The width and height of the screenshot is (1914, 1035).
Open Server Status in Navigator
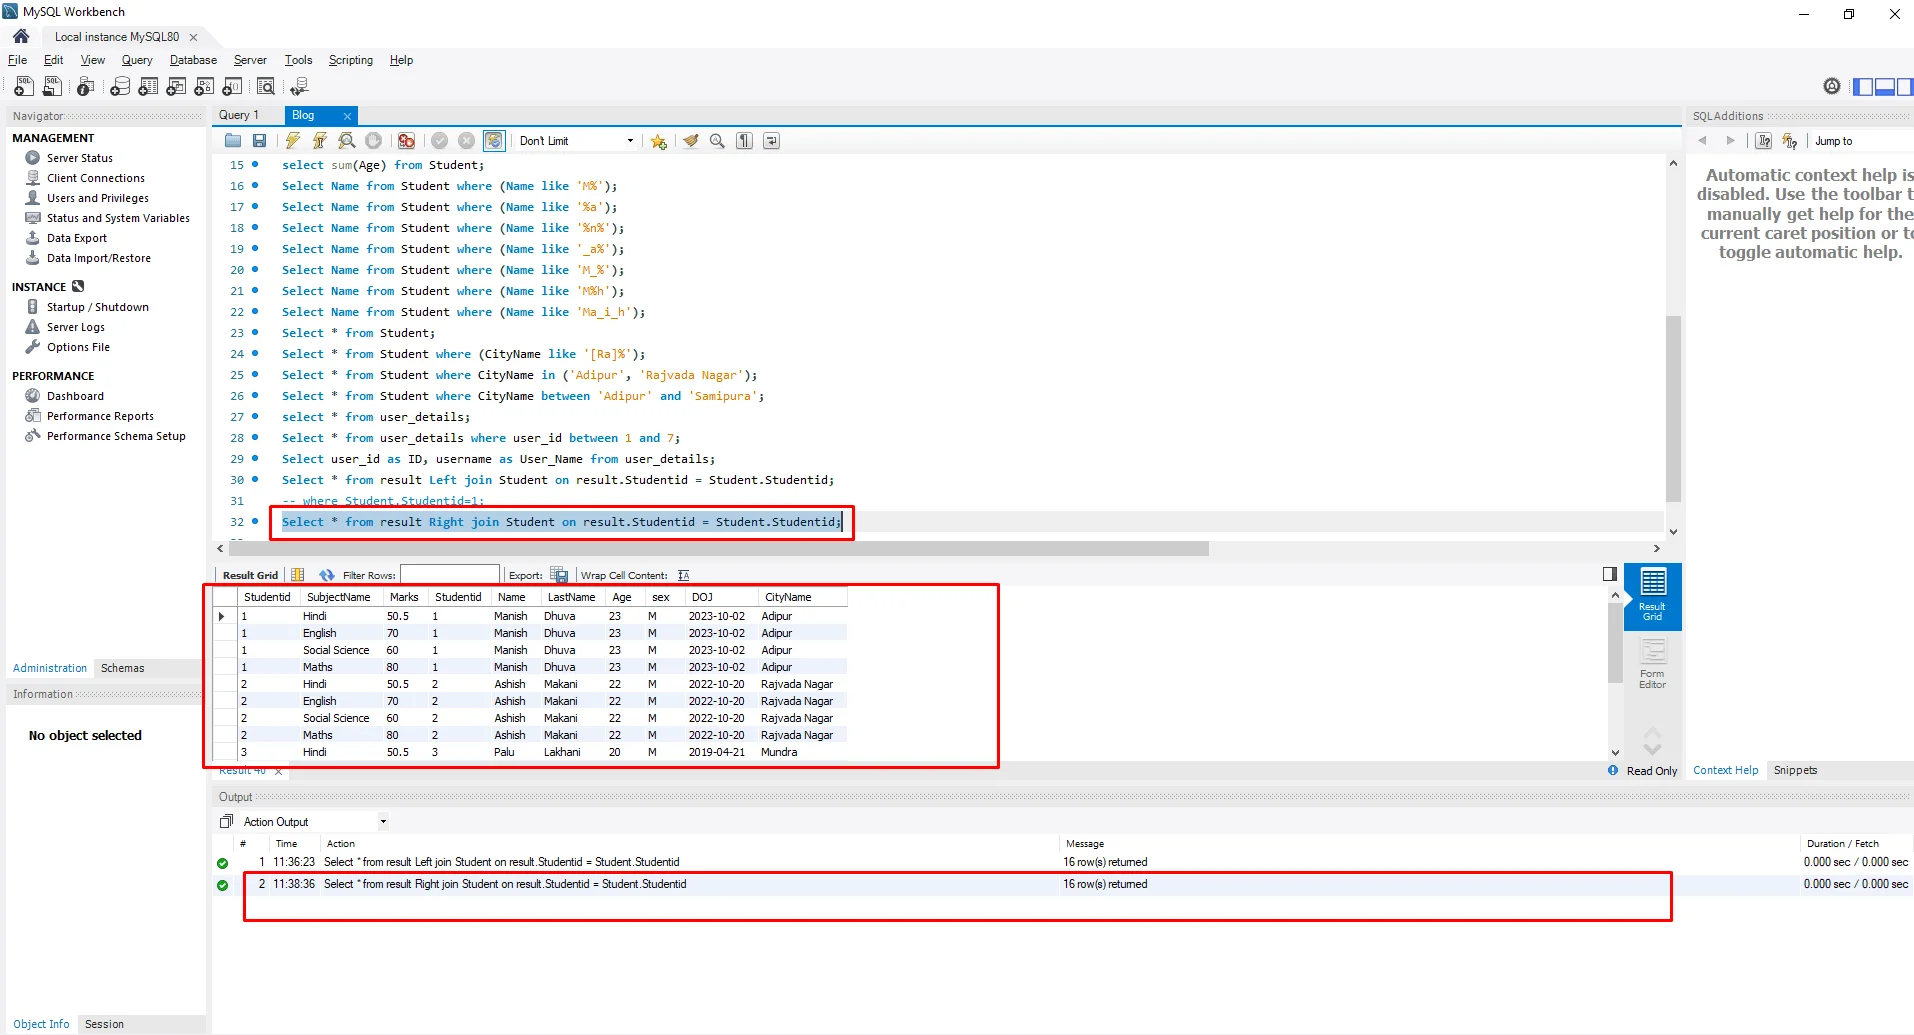[x=79, y=158]
